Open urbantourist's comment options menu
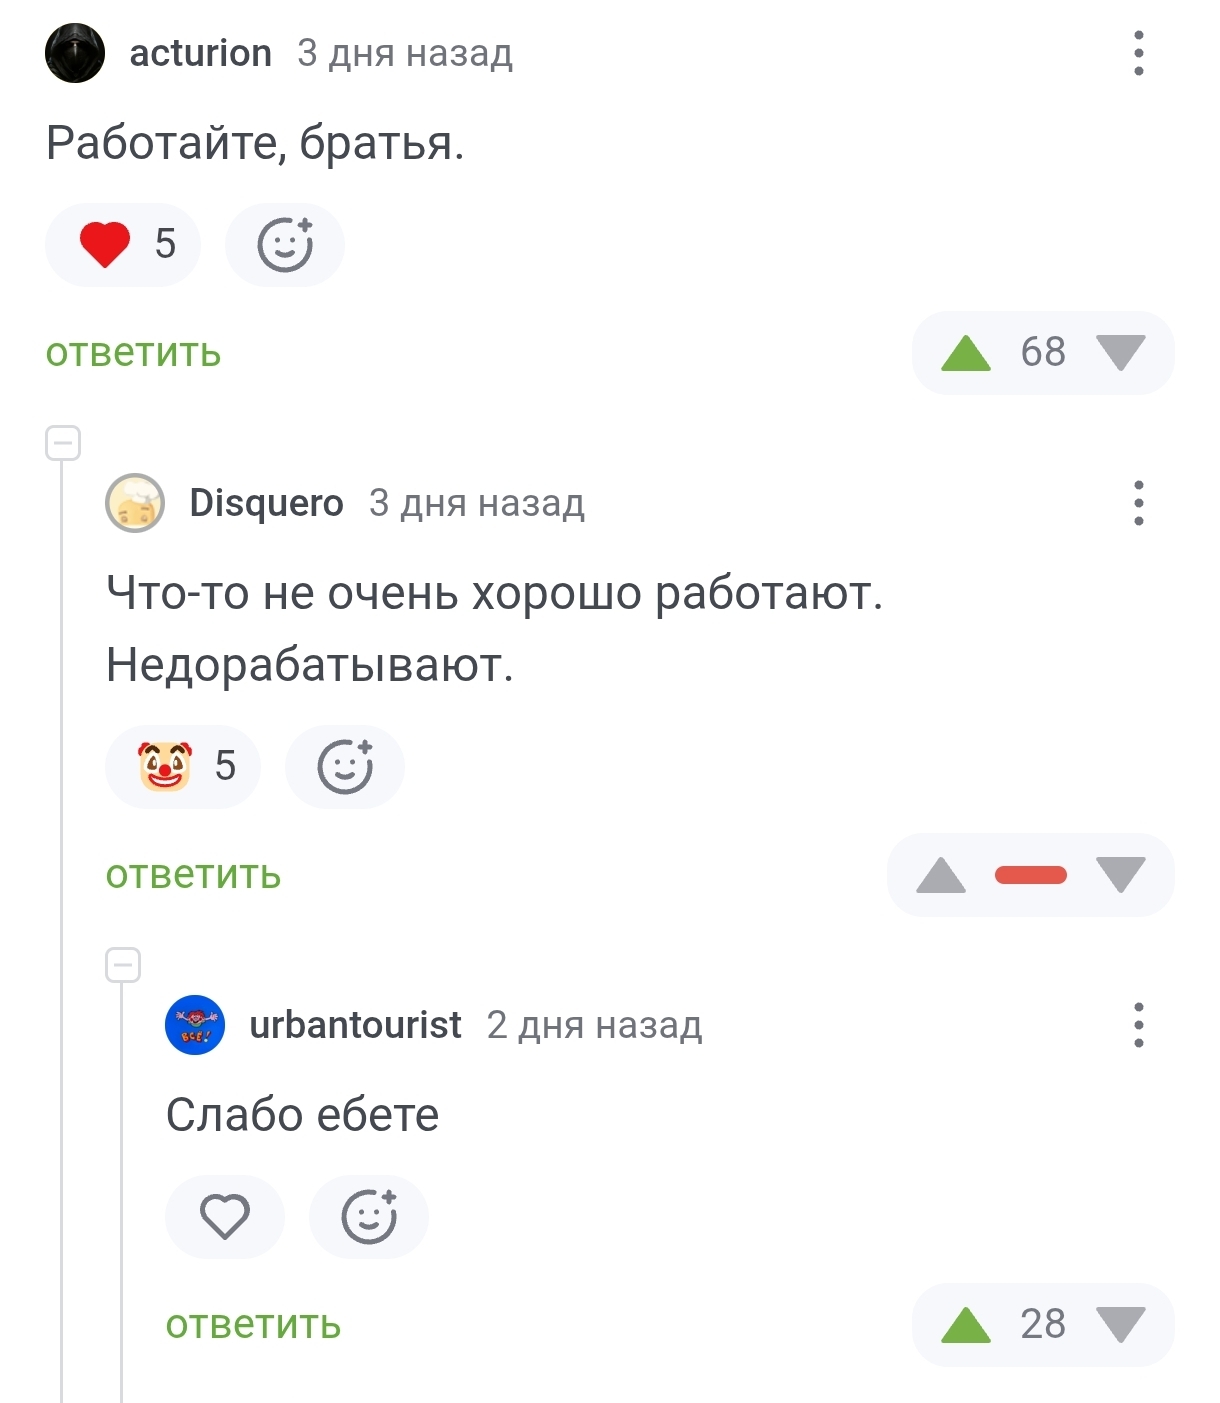This screenshot has width=1220, height=1403. [1138, 1025]
